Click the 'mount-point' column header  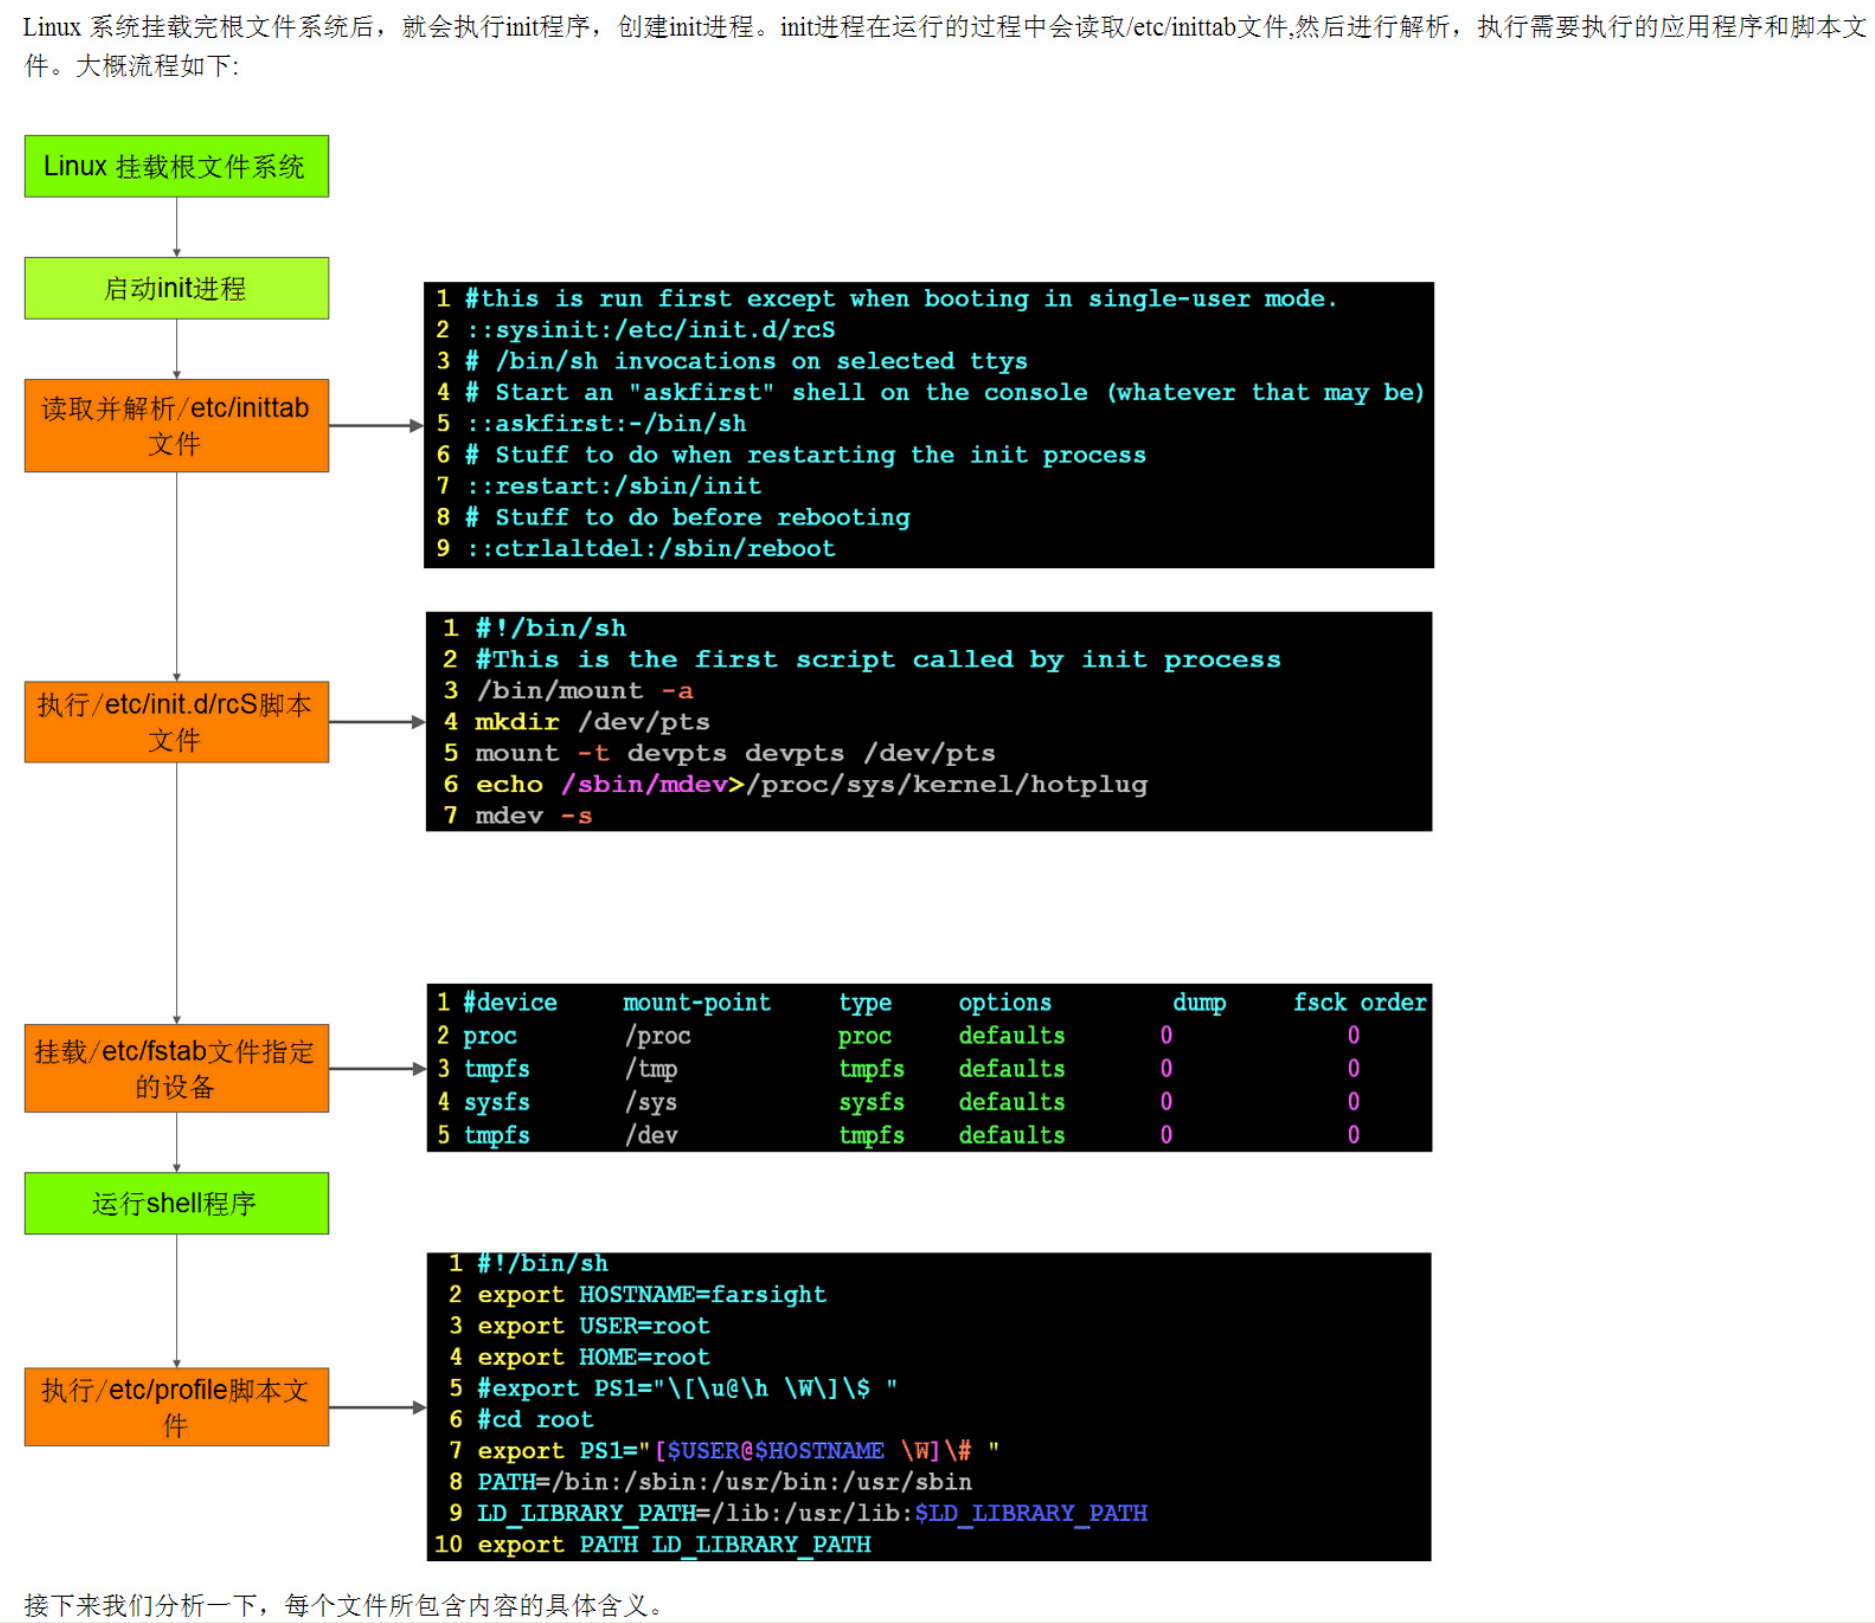point(697,1003)
